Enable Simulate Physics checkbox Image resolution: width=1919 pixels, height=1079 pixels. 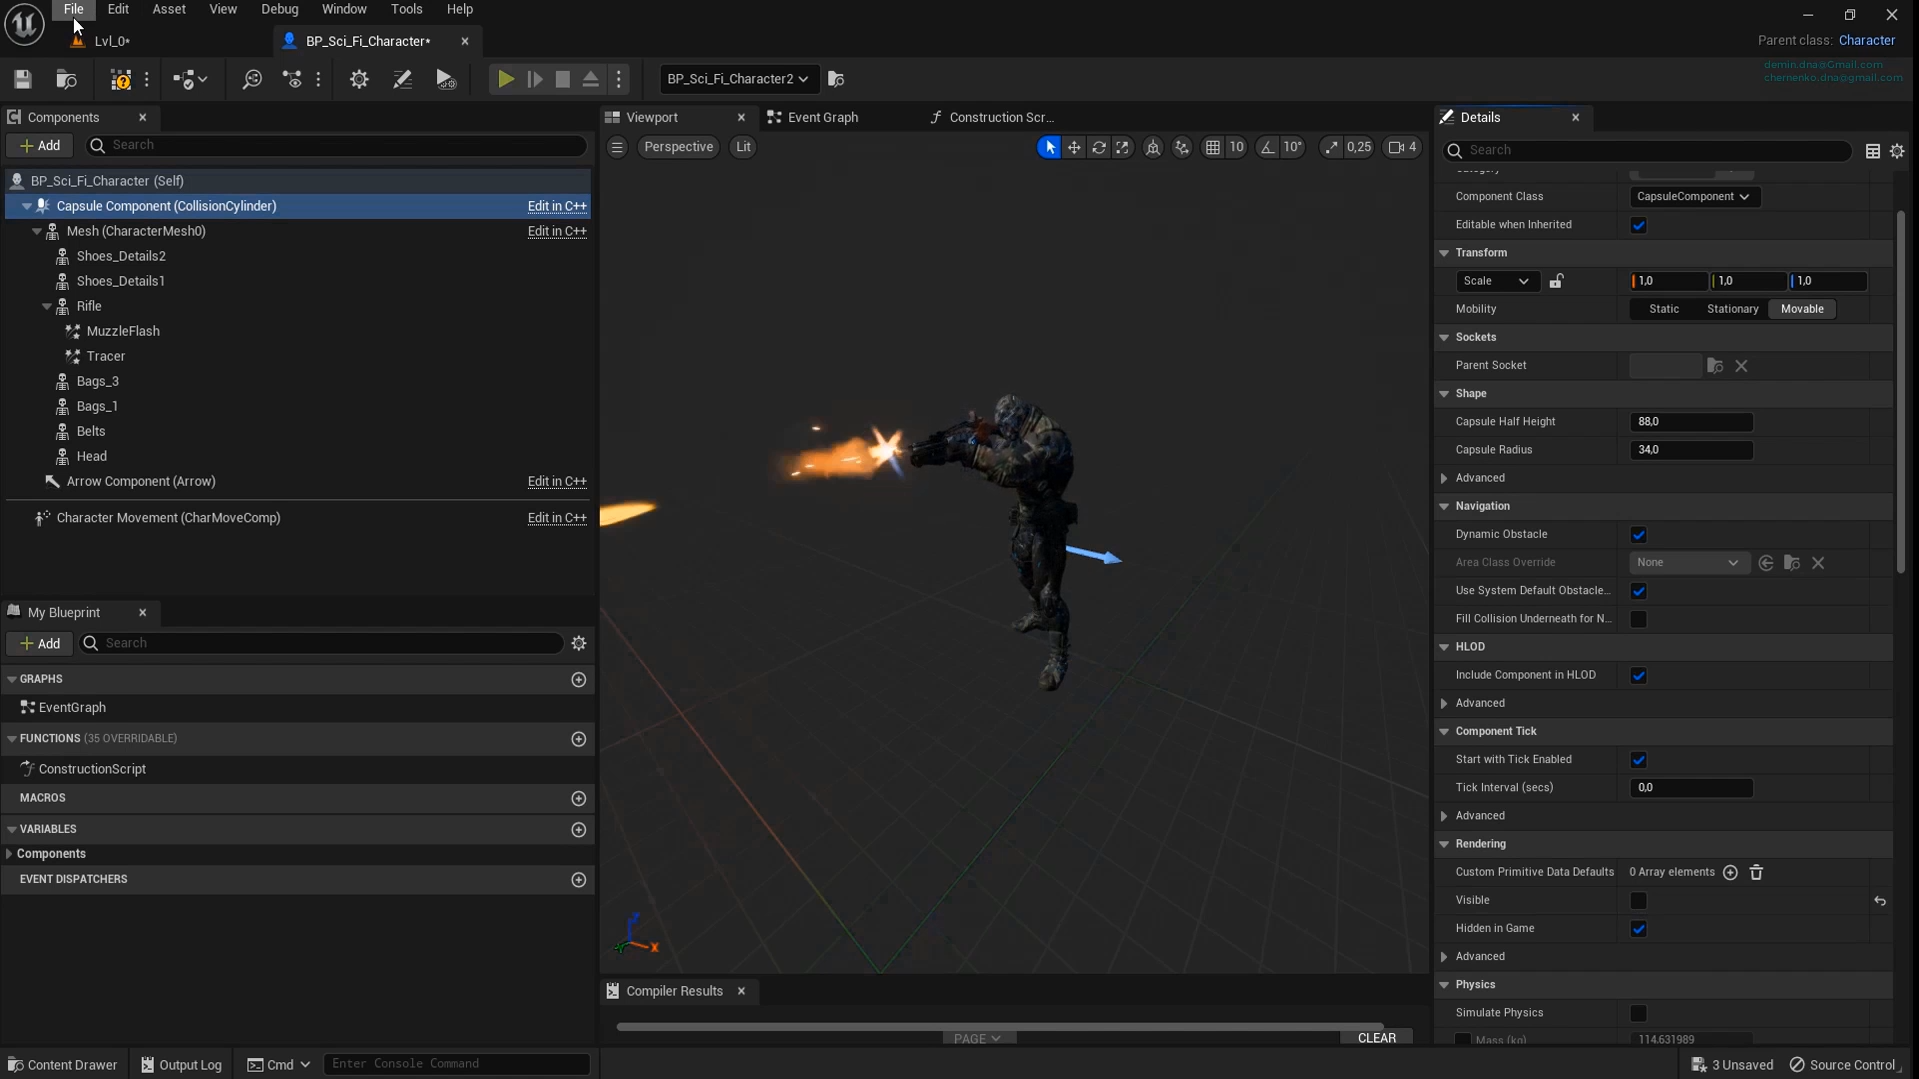click(x=1639, y=1013)
